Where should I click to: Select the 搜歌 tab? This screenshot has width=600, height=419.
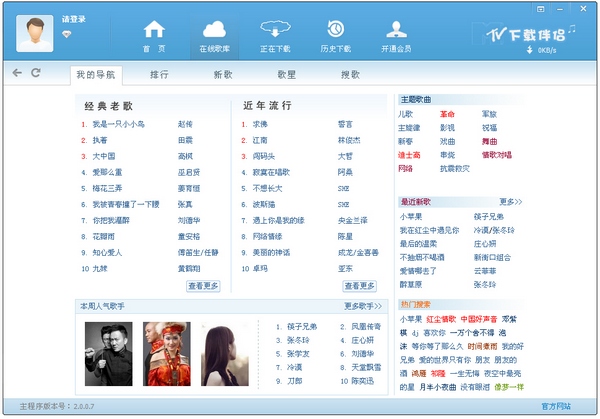click(x=350, y=74)
